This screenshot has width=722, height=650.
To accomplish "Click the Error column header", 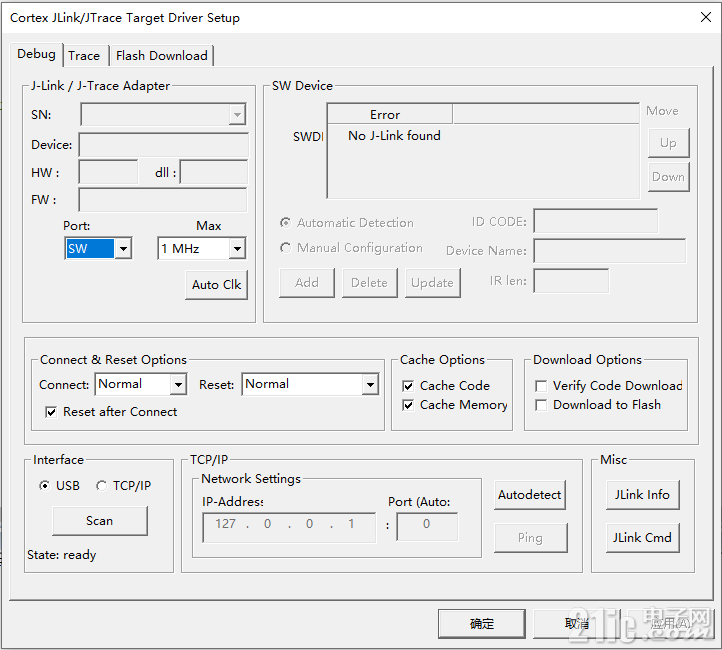I will (390, 114).
